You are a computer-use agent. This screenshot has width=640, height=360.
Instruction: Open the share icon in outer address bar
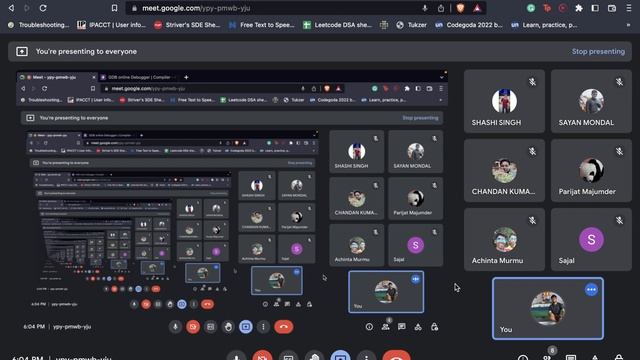pyautogui.click(x=441, y=8)
